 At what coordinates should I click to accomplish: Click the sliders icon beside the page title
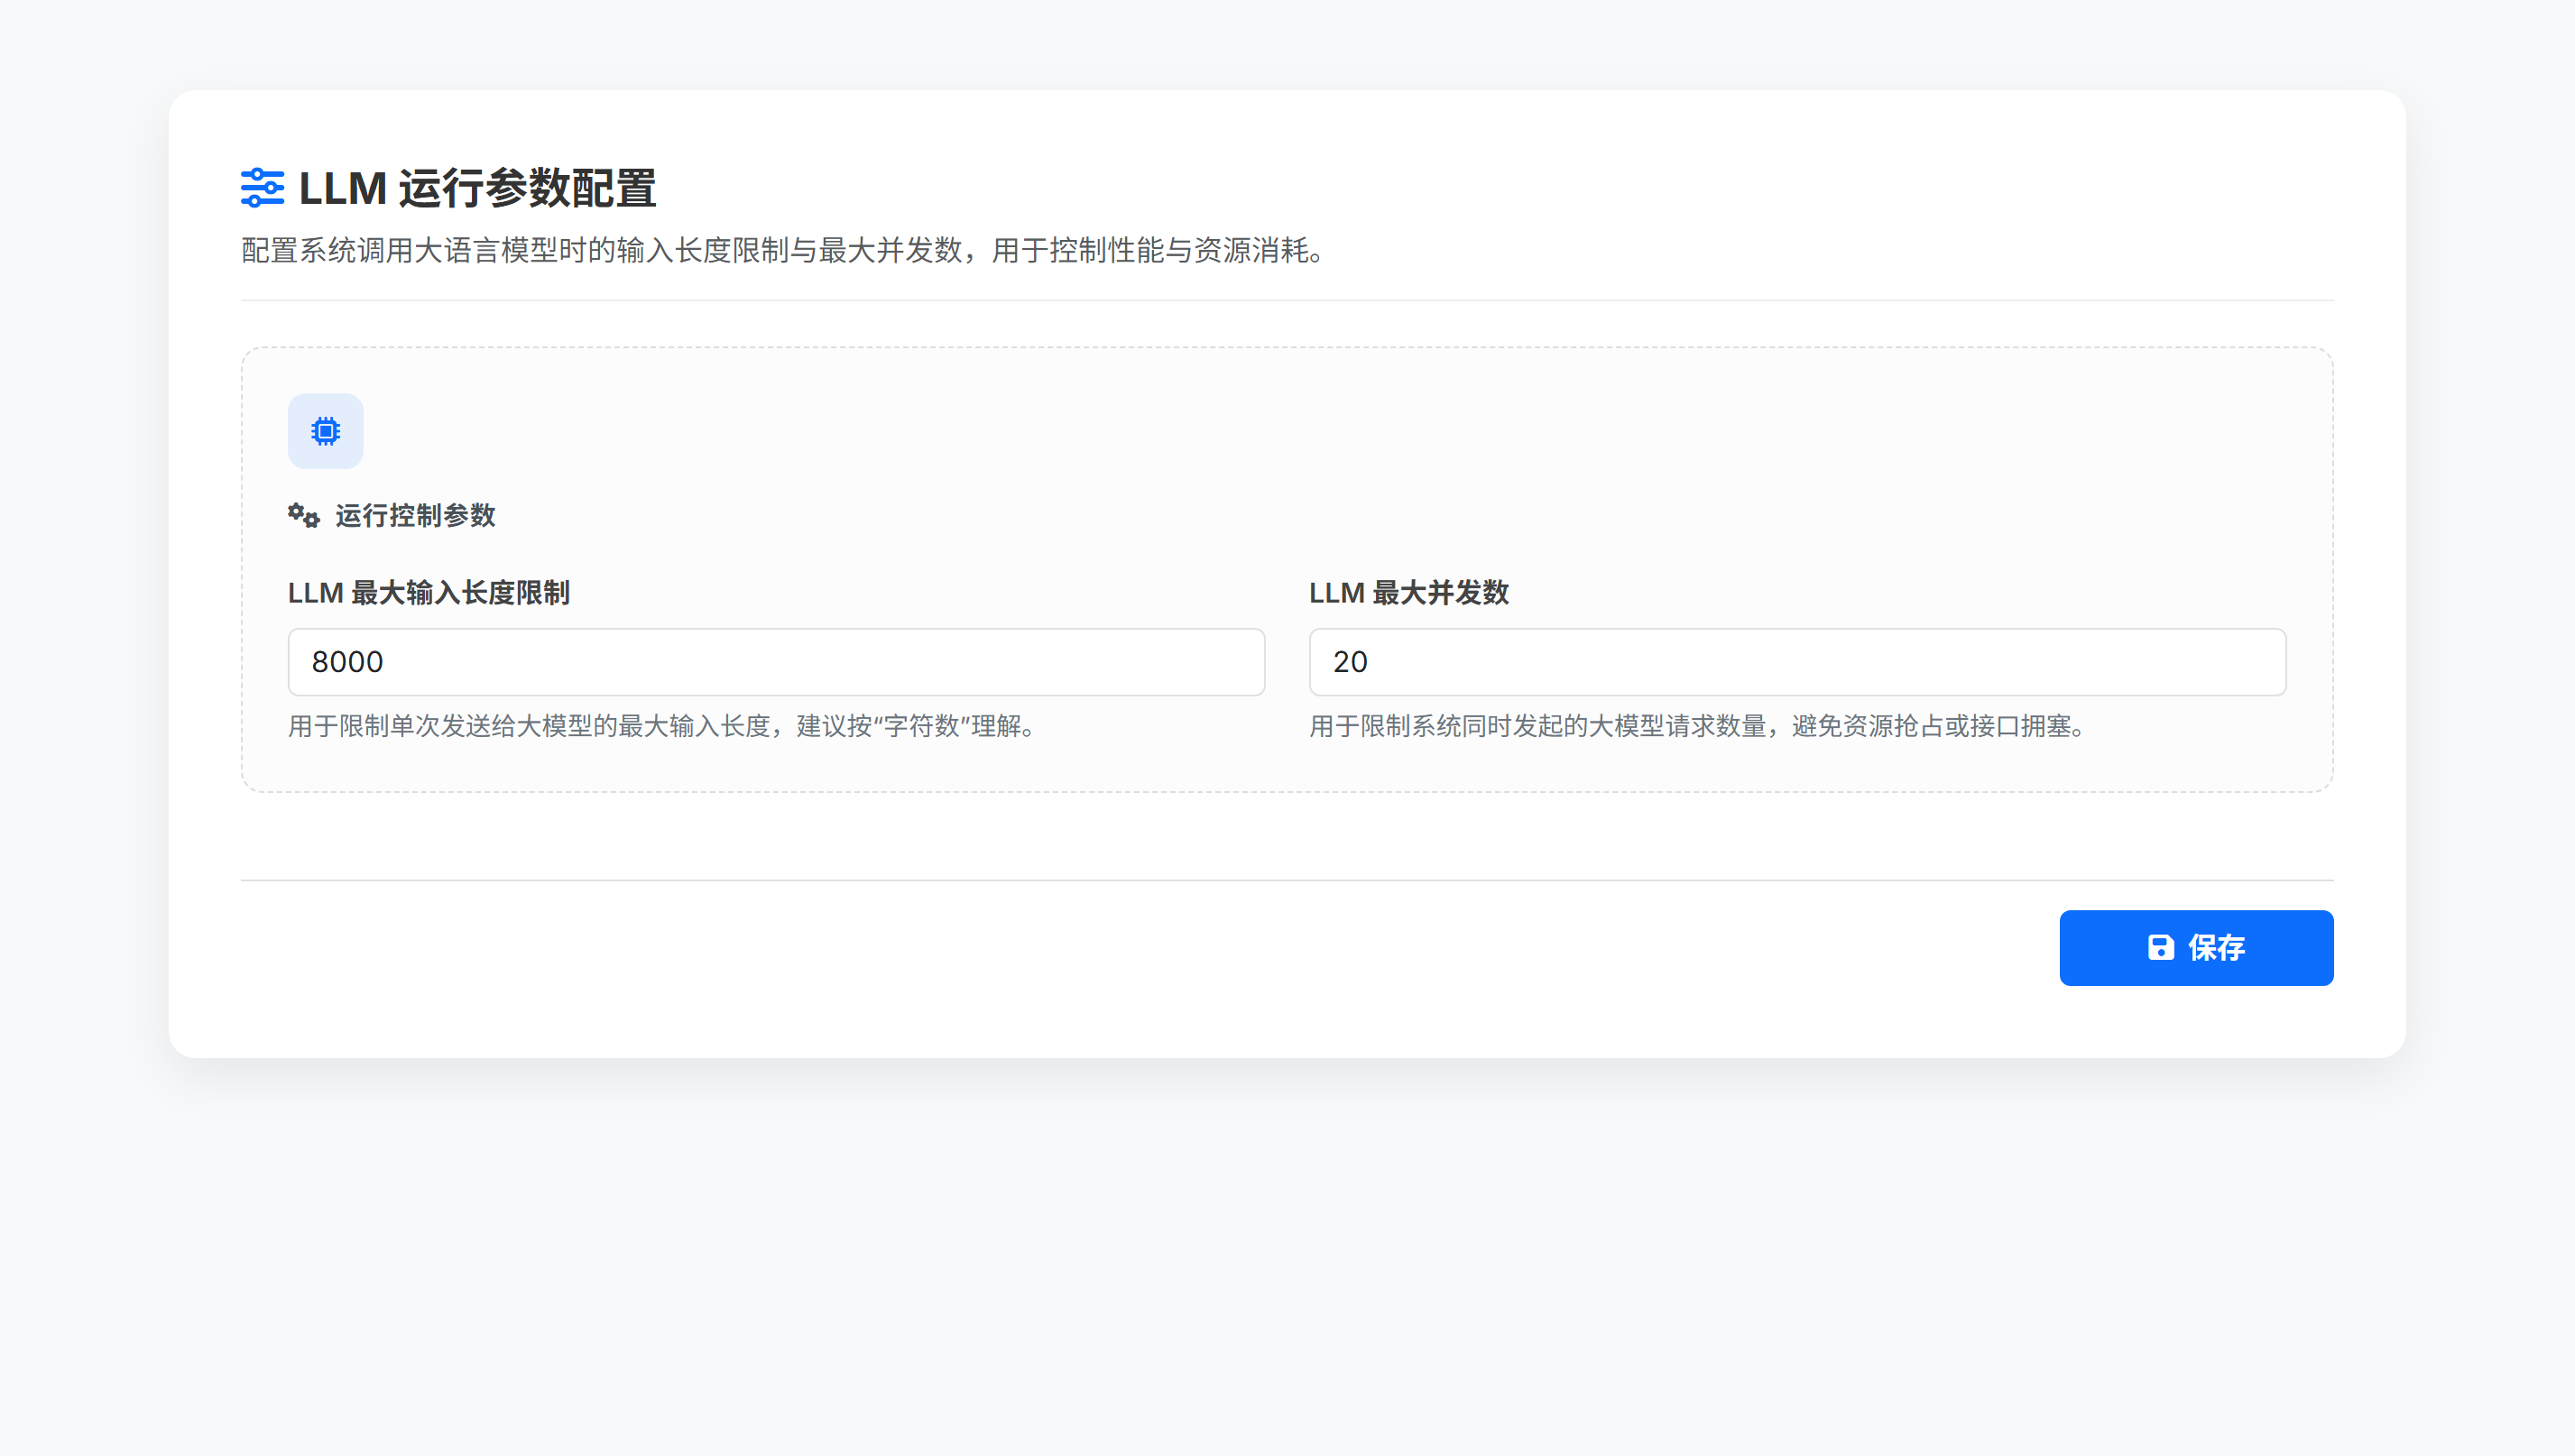(263, 188)
